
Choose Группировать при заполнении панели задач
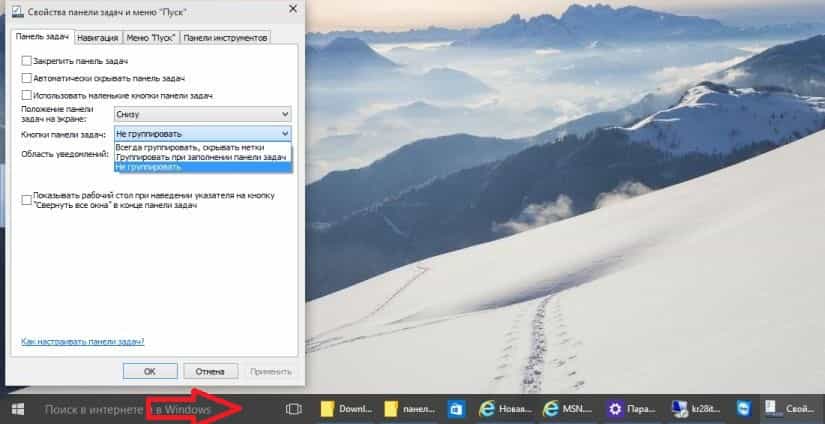(x=203, y=157)
